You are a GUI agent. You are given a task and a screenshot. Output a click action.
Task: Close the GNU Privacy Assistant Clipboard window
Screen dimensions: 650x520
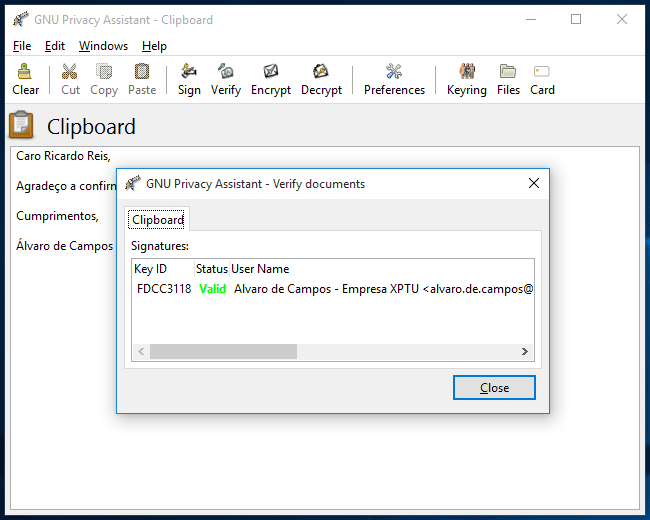(x=622, y=19)
